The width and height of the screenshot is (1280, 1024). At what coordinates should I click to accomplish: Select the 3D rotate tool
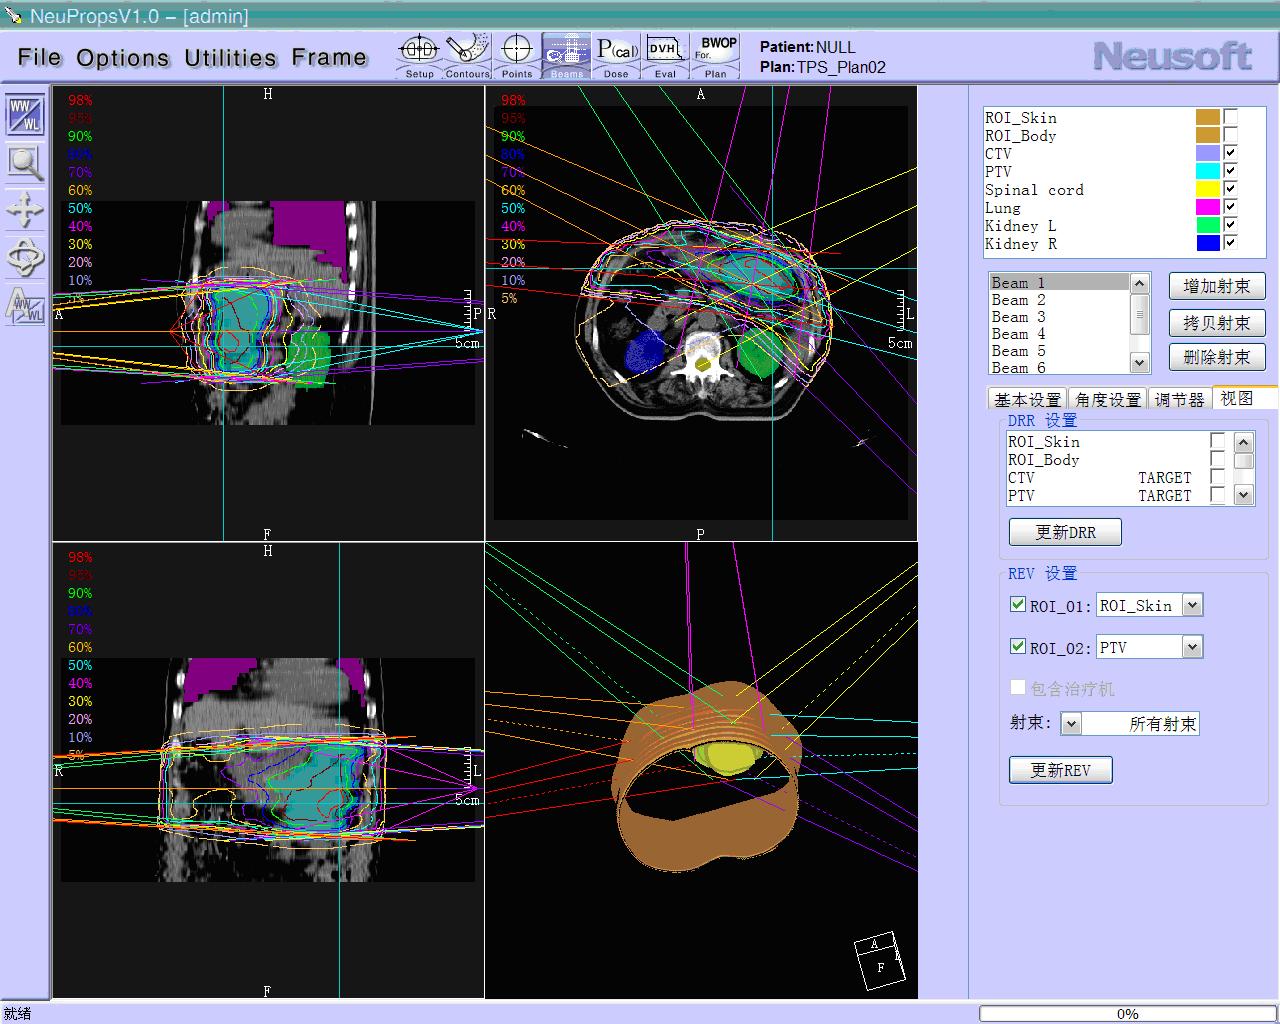(25, 258)
